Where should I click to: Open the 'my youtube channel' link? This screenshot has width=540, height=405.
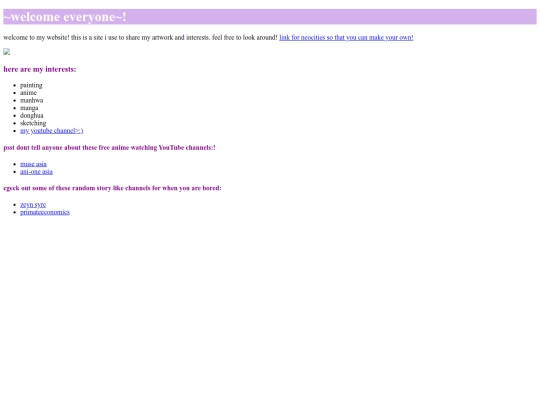click(x=51, y=131)
